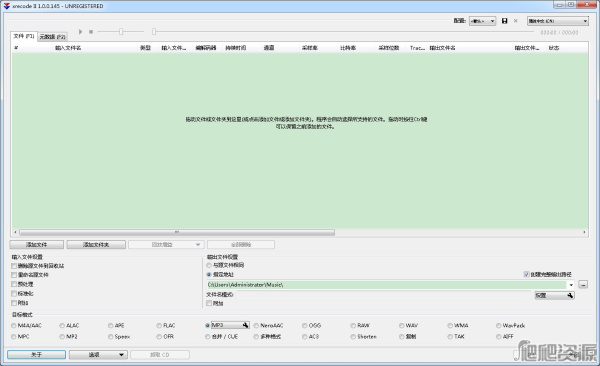
Task: Open the language selection dropdown at top right
Action: coord(558,21)
